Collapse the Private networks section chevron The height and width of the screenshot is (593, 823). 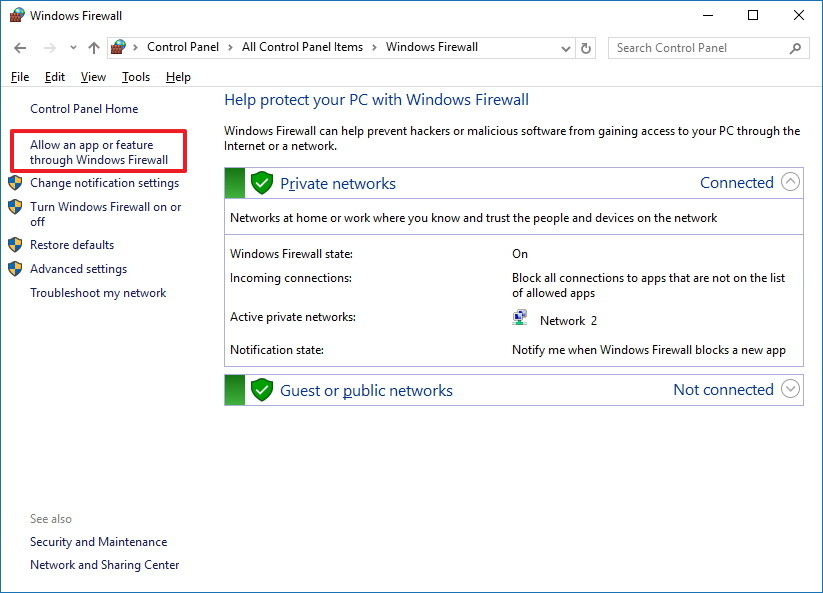[791, 182]
